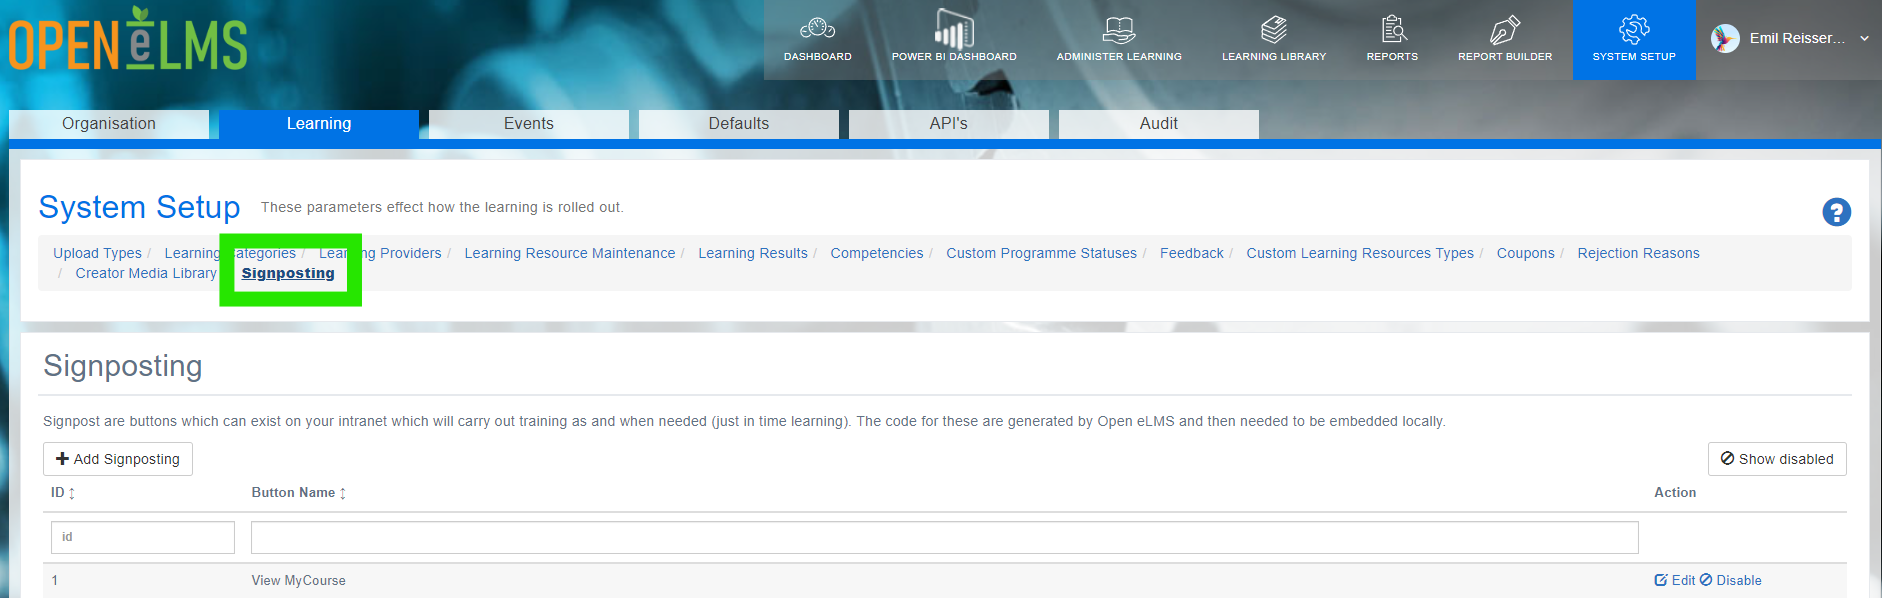1882x598 pixels.
Task: Go to the Feedback section
Action: pos(1192,253)
